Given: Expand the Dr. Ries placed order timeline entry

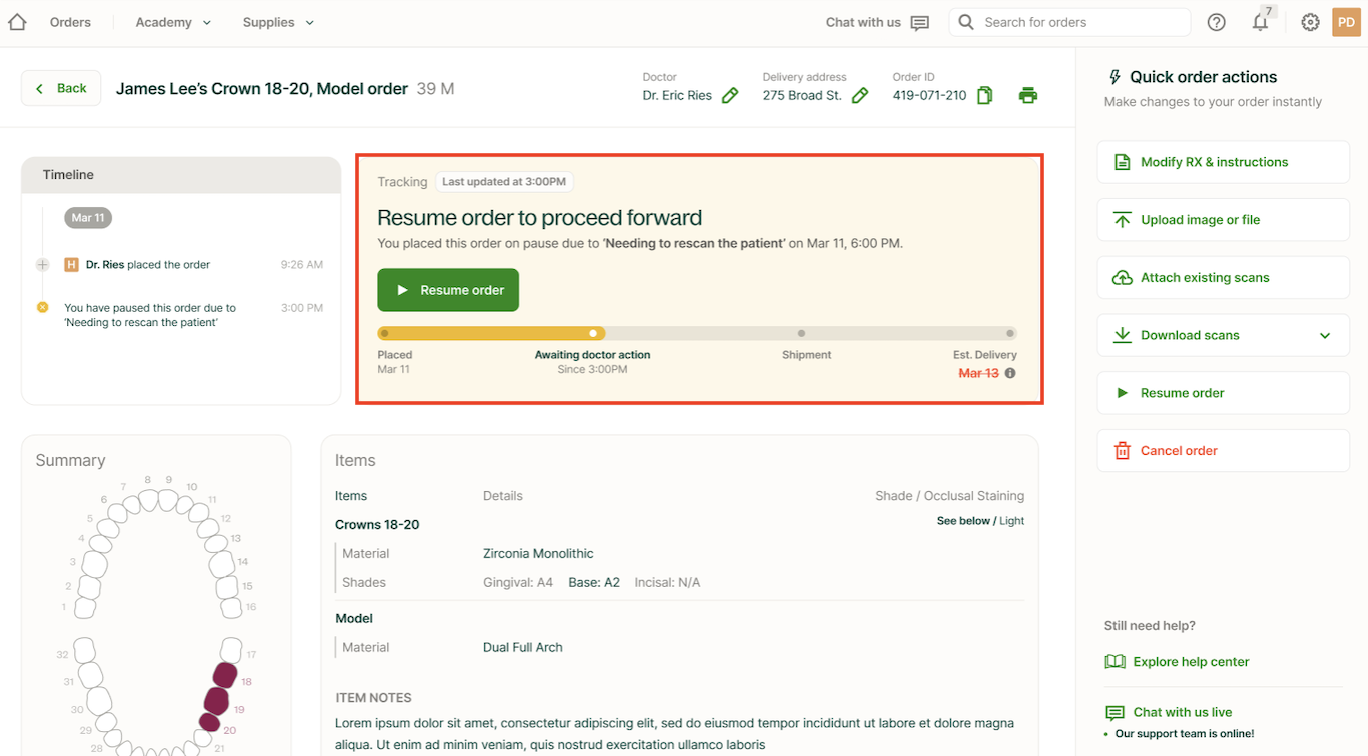Looking at the screenshot, I should pyautogui.click(x=42, y=265).
